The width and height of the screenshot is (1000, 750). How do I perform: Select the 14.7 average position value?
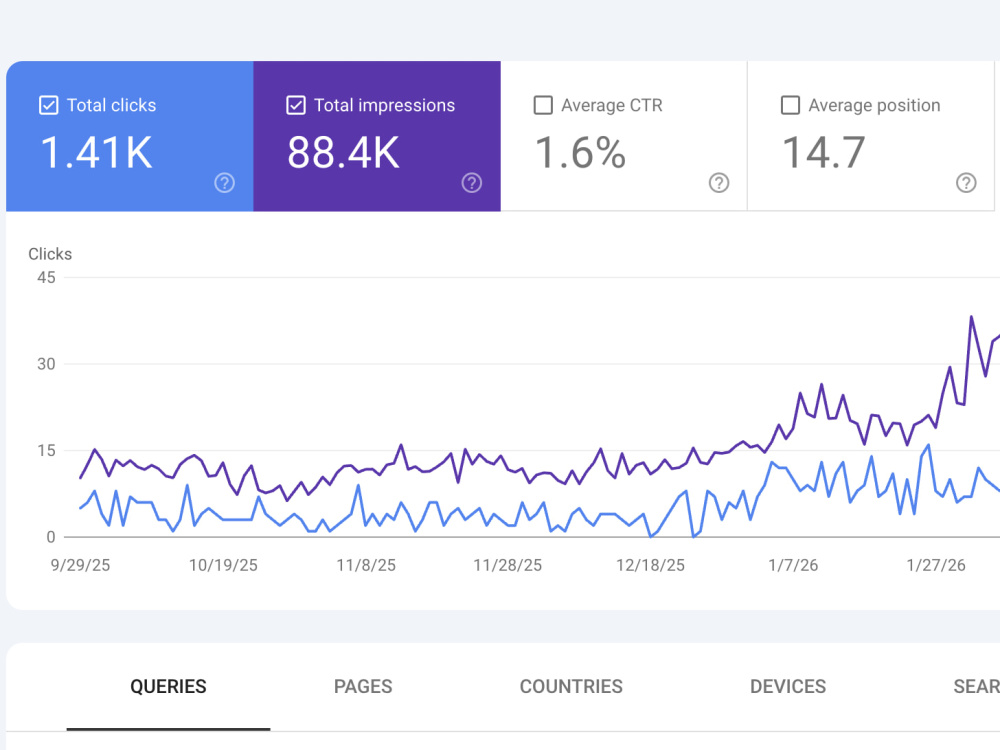[x=823, y=153]
